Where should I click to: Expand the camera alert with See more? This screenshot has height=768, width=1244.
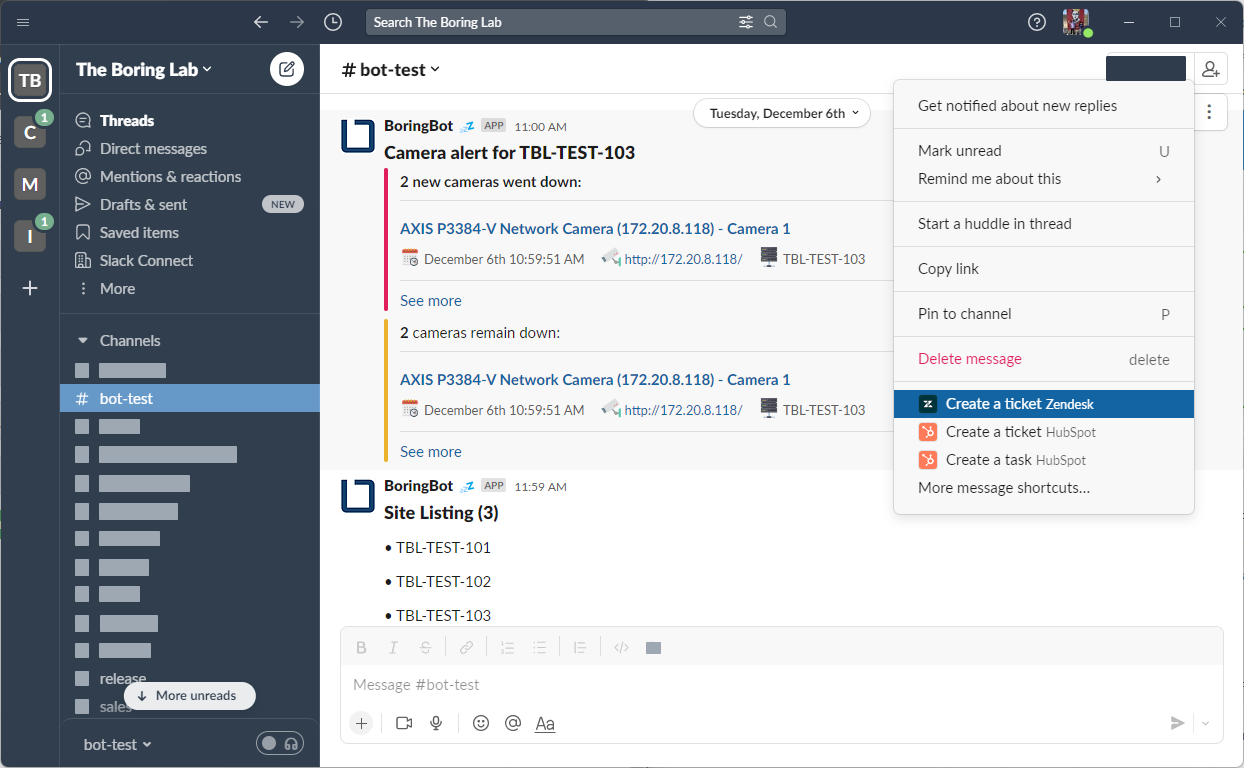[x=431, y=300]
